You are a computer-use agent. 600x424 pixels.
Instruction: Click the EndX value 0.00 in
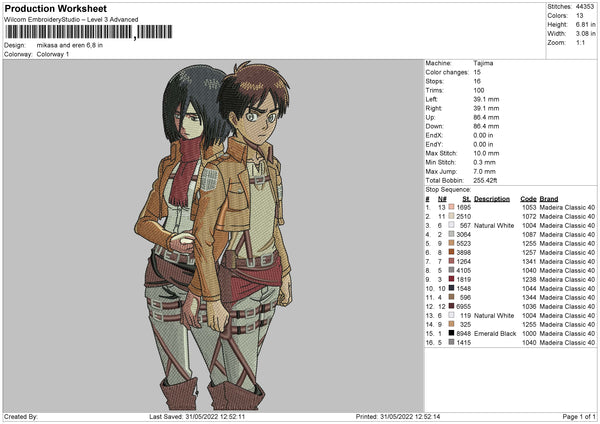pyautogui.click(x=483, y=135)
